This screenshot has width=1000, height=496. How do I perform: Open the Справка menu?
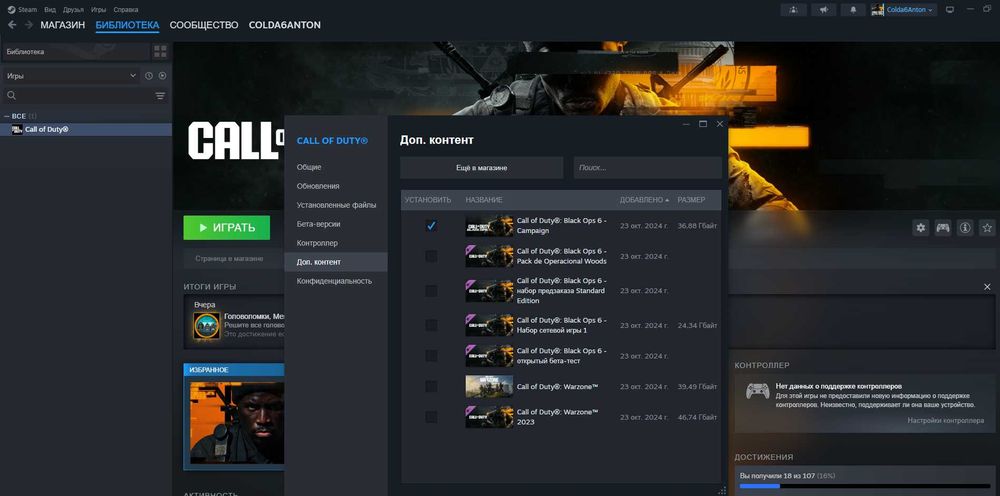(x=126, y=10)
